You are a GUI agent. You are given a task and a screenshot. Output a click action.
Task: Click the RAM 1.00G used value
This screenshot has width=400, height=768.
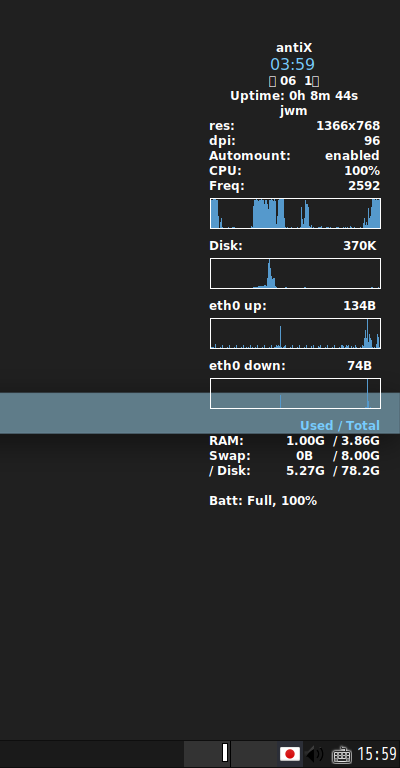click(x=305, y=441)
